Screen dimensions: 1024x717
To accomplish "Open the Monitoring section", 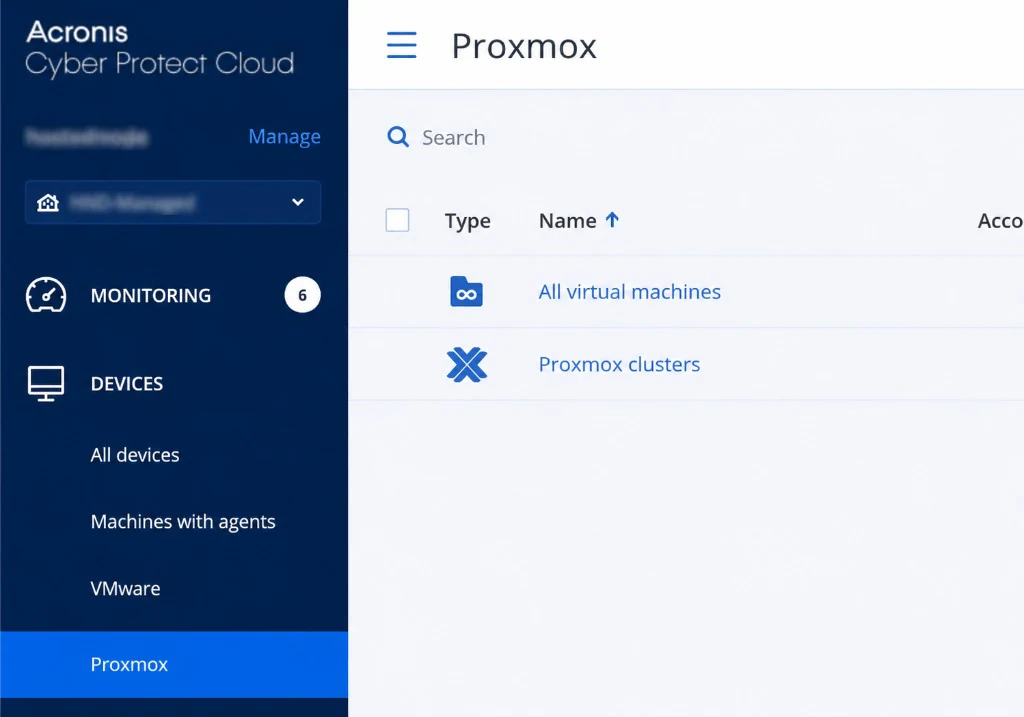I will point(151,295).
